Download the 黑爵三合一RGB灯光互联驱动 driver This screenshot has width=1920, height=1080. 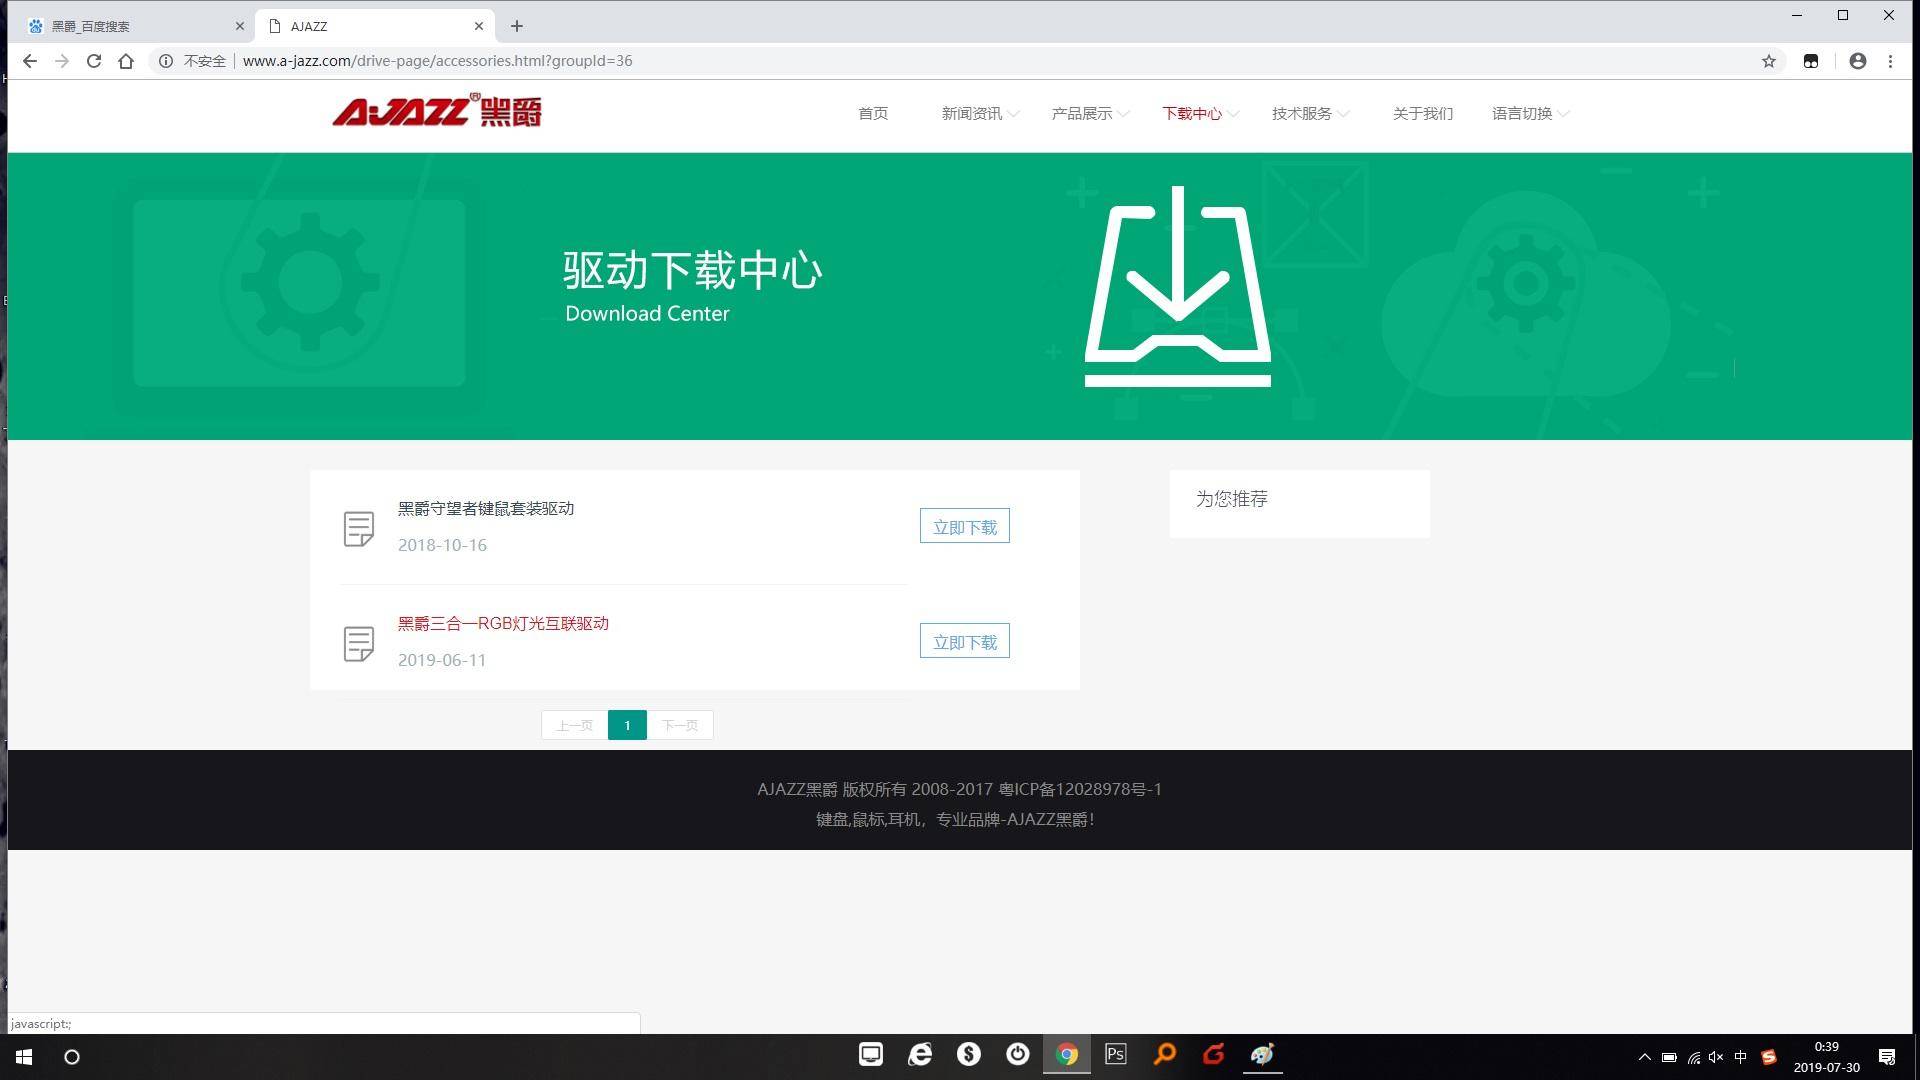[x=964, y=641]
